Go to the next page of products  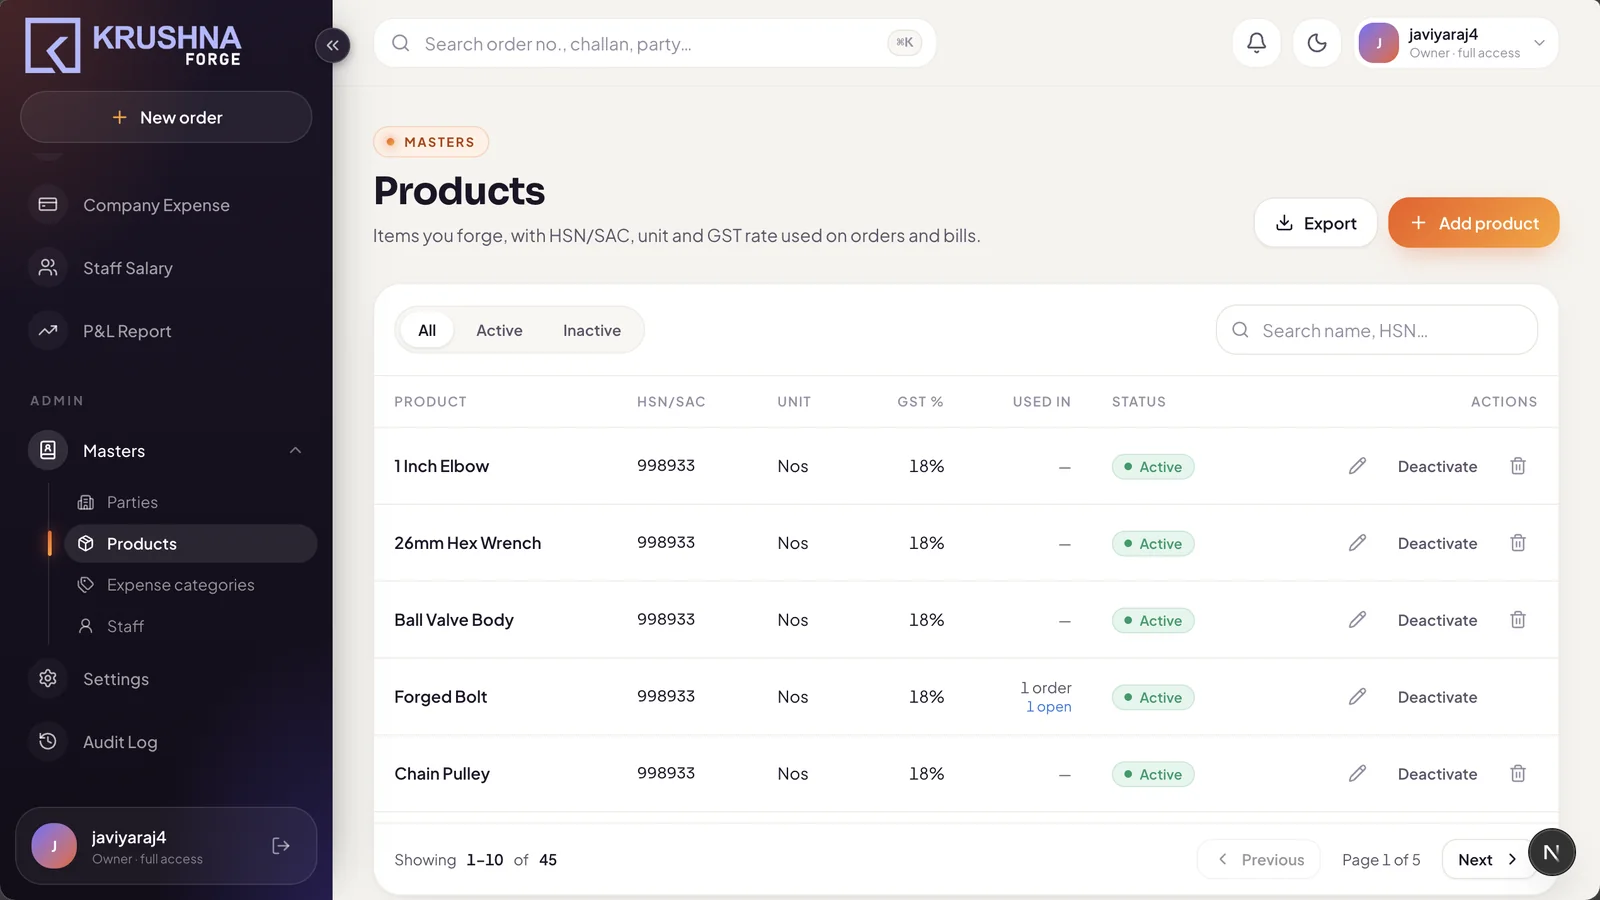(1487, 860)
